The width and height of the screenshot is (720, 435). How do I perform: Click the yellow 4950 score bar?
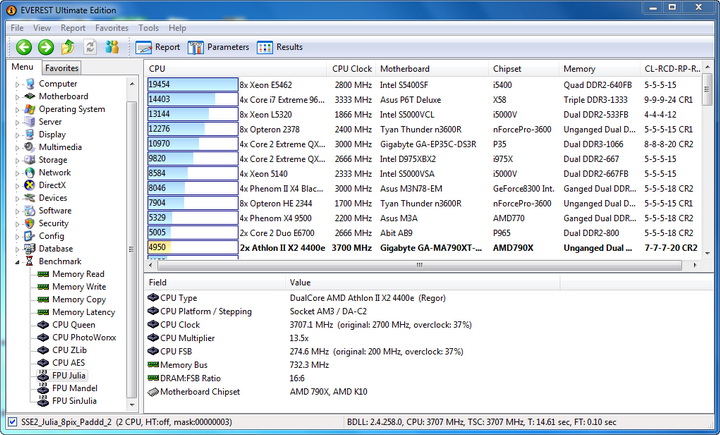pyautogui.click(x=192, y=247)
